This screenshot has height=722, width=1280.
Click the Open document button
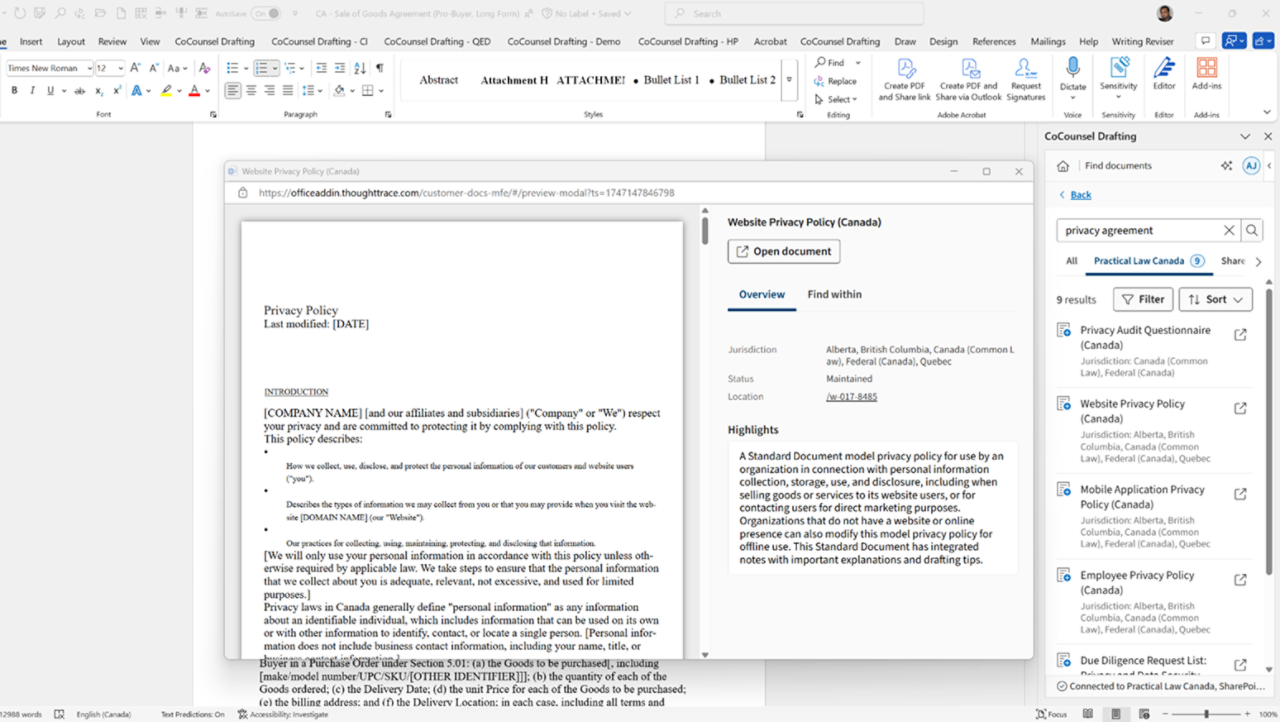[783, 251]
